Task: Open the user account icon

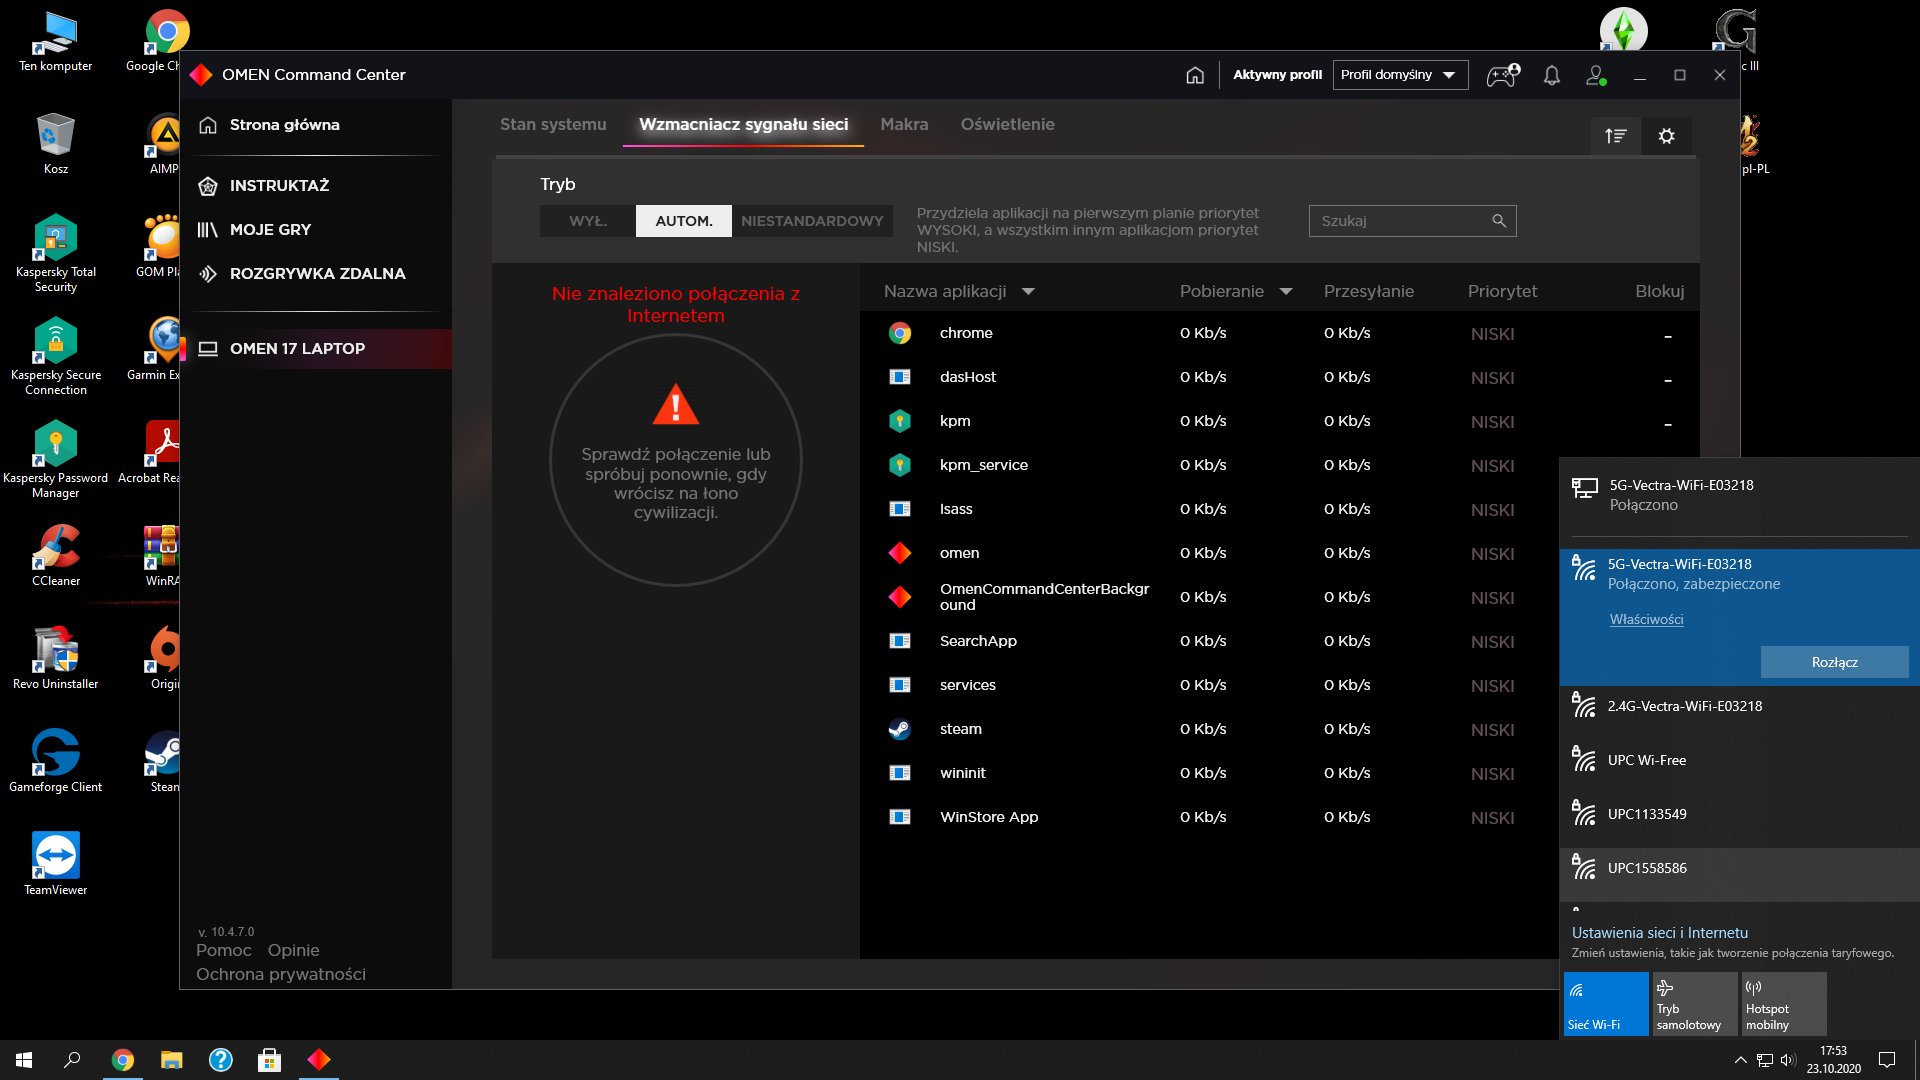Action: point(1596,75)
